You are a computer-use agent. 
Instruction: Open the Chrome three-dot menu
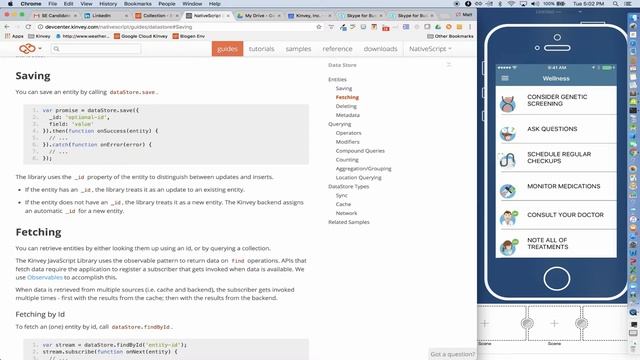pos(470,27)
